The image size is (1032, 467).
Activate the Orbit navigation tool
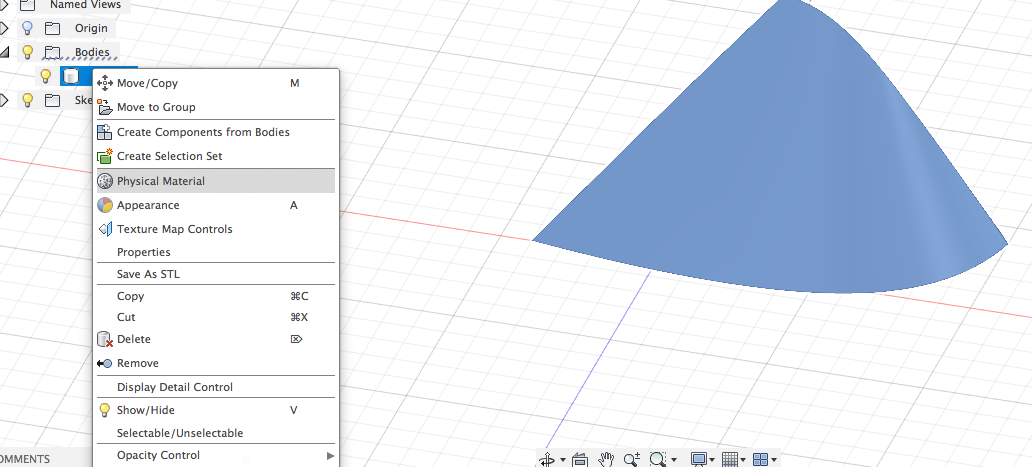(547, 460)
